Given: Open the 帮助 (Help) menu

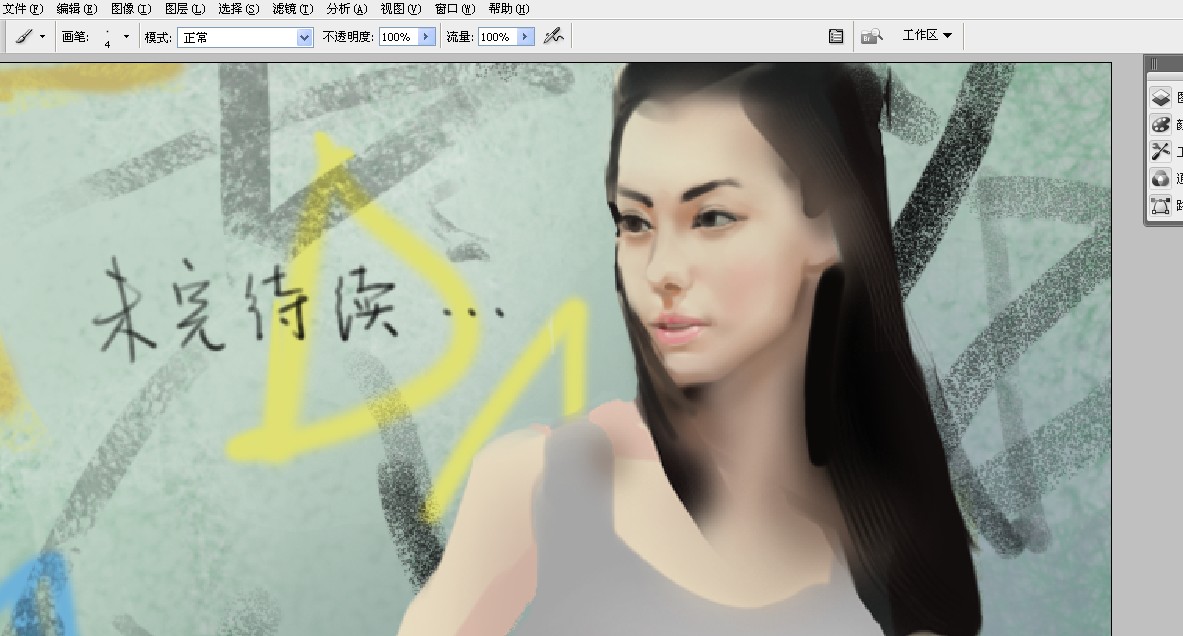Looking at the screenshot, I should [x=509, y=9].
